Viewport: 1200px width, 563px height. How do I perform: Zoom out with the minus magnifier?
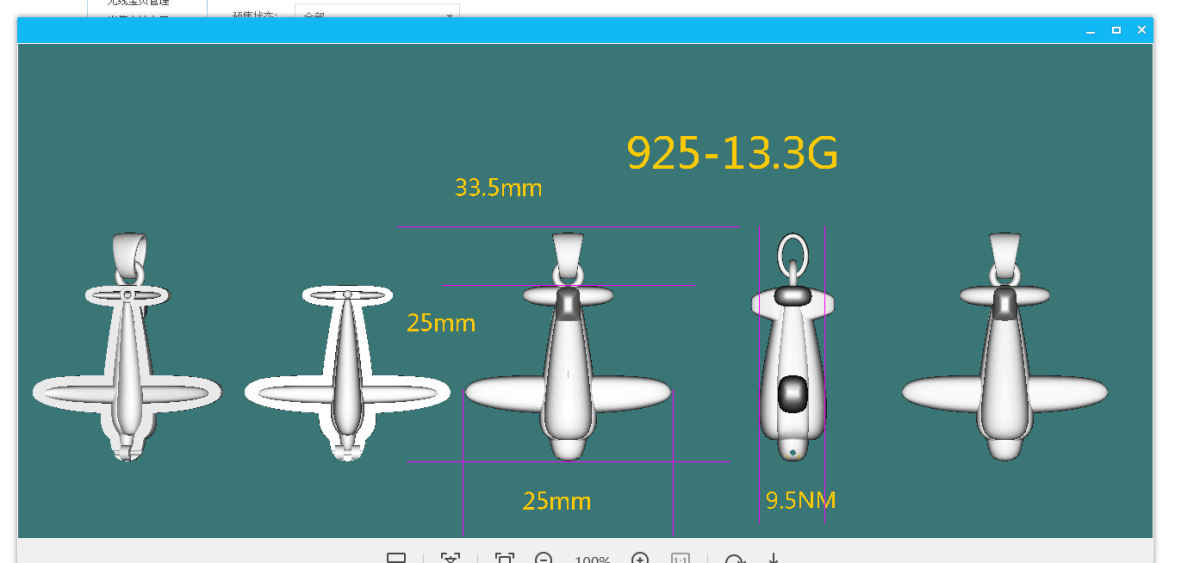pos(544,558)
